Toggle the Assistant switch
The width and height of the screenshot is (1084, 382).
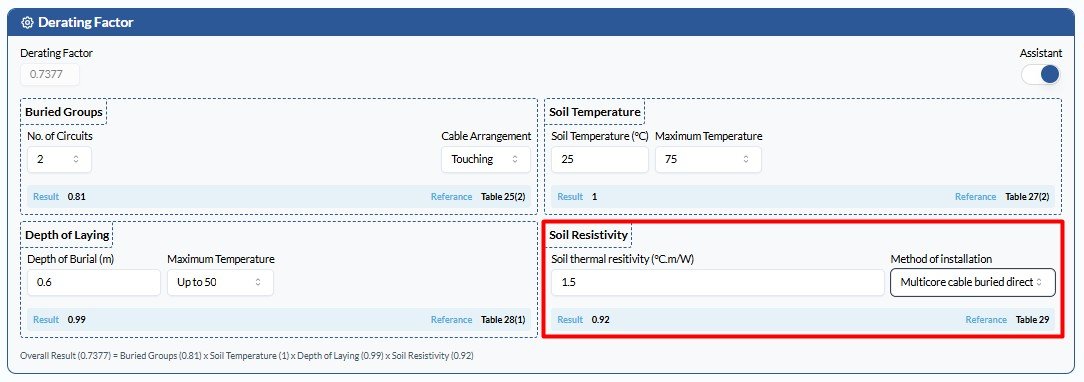coord(1041,74)
